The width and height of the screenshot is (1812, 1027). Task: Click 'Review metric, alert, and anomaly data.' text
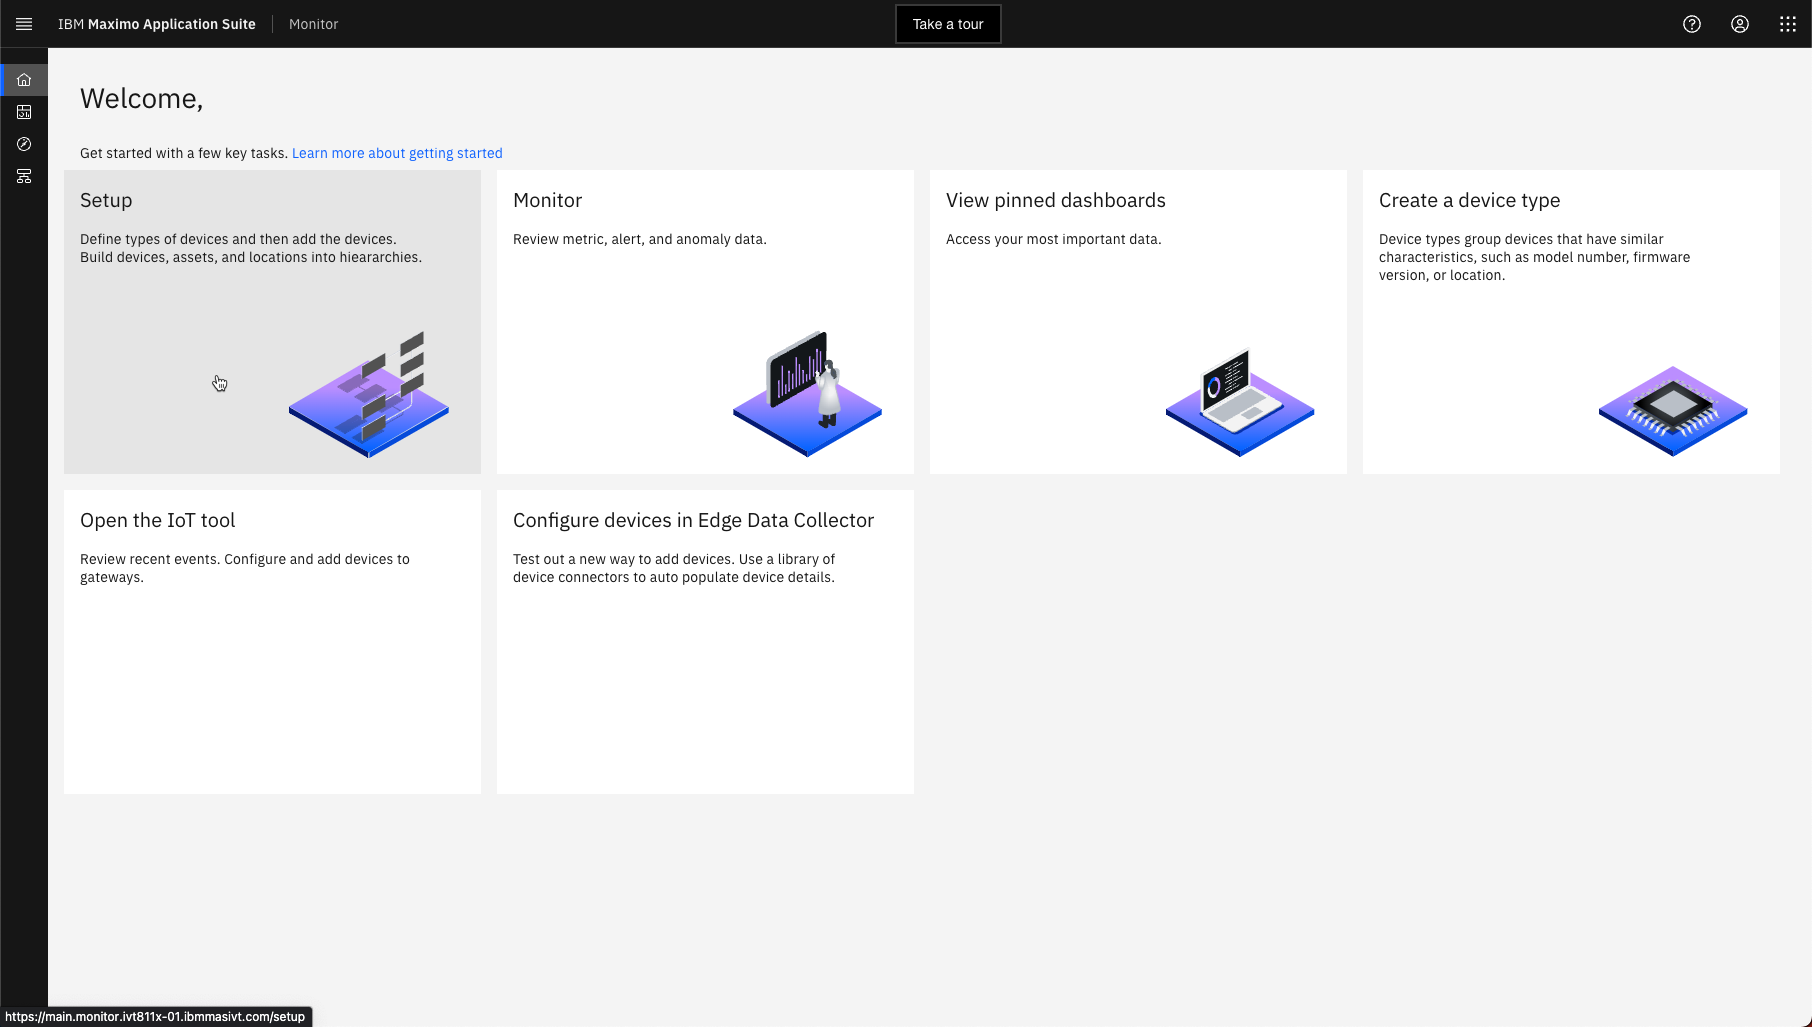[x=640, y=239]
